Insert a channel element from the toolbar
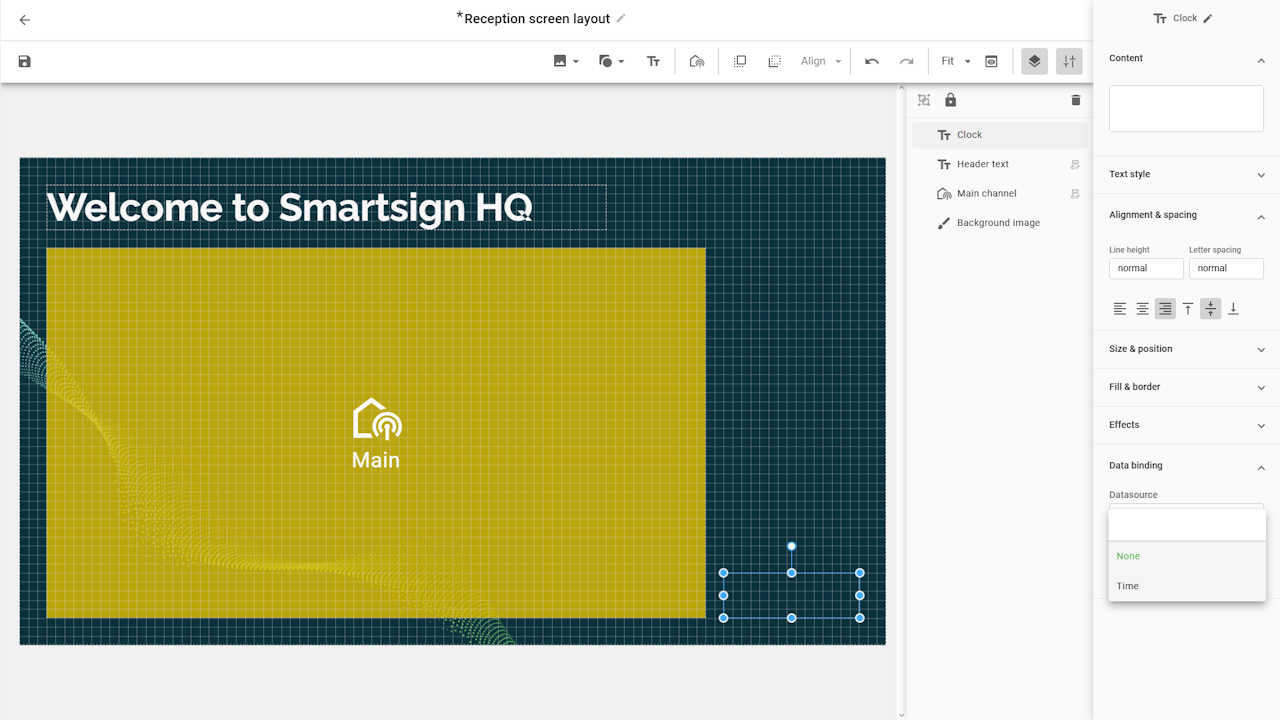This screenshot has height=720, width=1280. click(x=697, y=62)
